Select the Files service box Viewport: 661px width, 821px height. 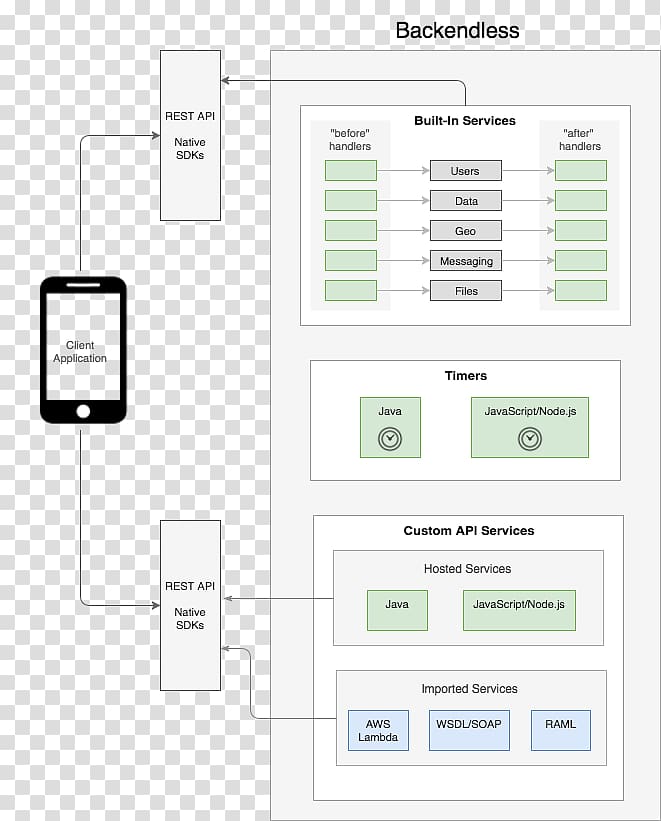466,291
